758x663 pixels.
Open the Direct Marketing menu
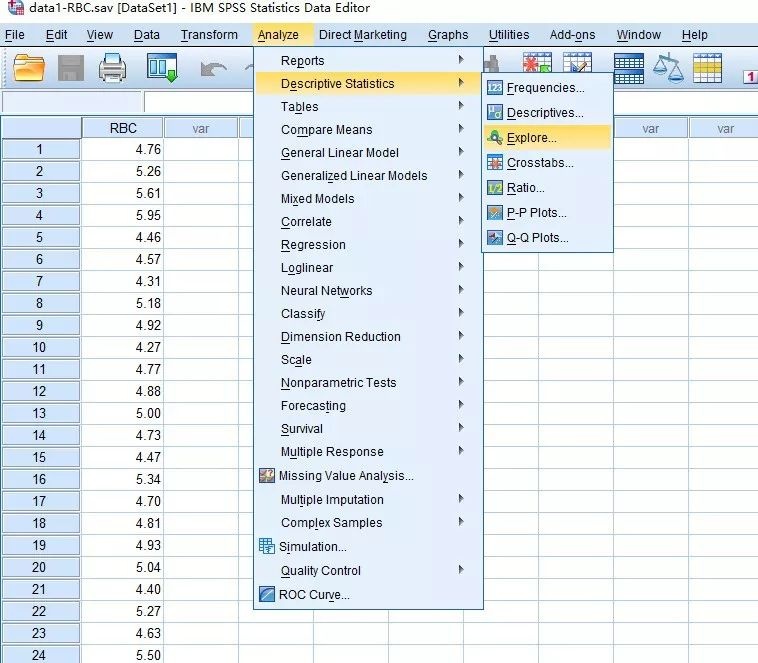tap(363, 35)
